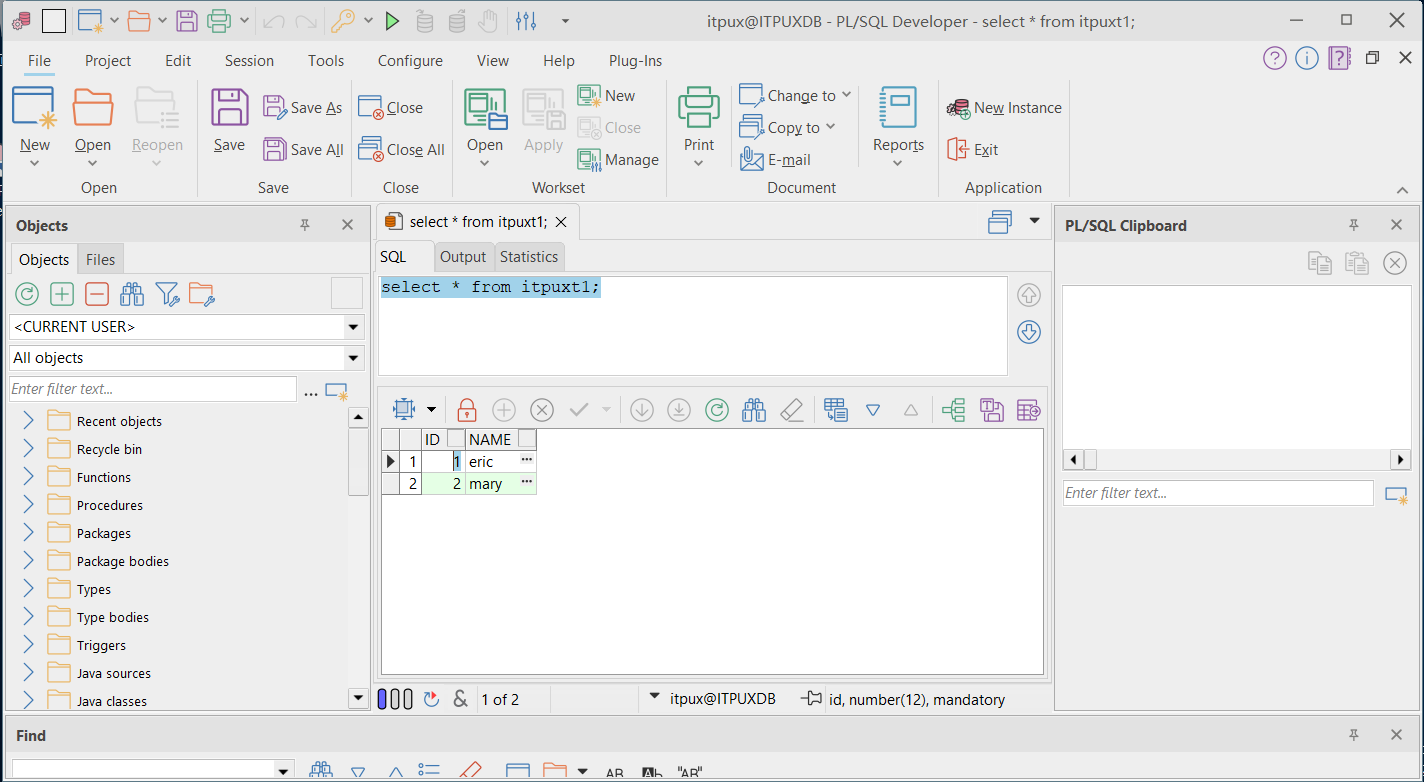Viewport: 1424px width, 782px height.
Task: Expand the Packages folder
Action: (28, 533)
